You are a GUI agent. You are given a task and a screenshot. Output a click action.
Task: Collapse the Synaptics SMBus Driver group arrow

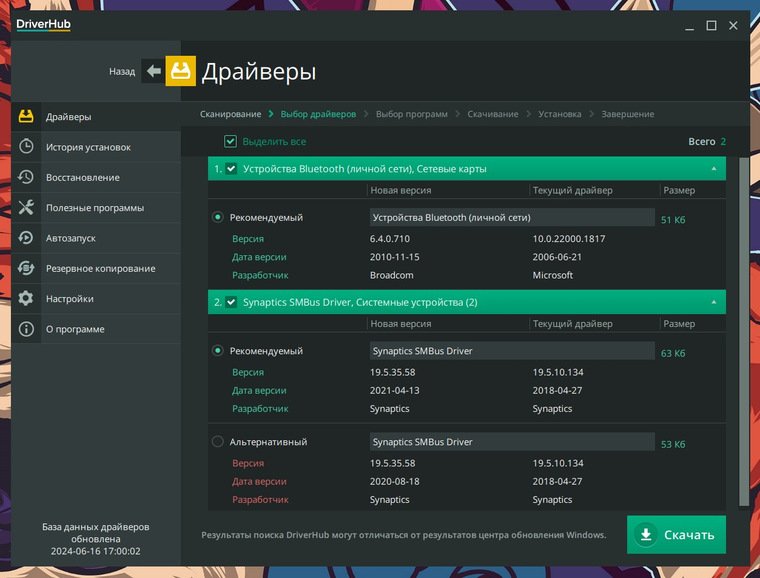pyautogui.click(x=713, y=302)
